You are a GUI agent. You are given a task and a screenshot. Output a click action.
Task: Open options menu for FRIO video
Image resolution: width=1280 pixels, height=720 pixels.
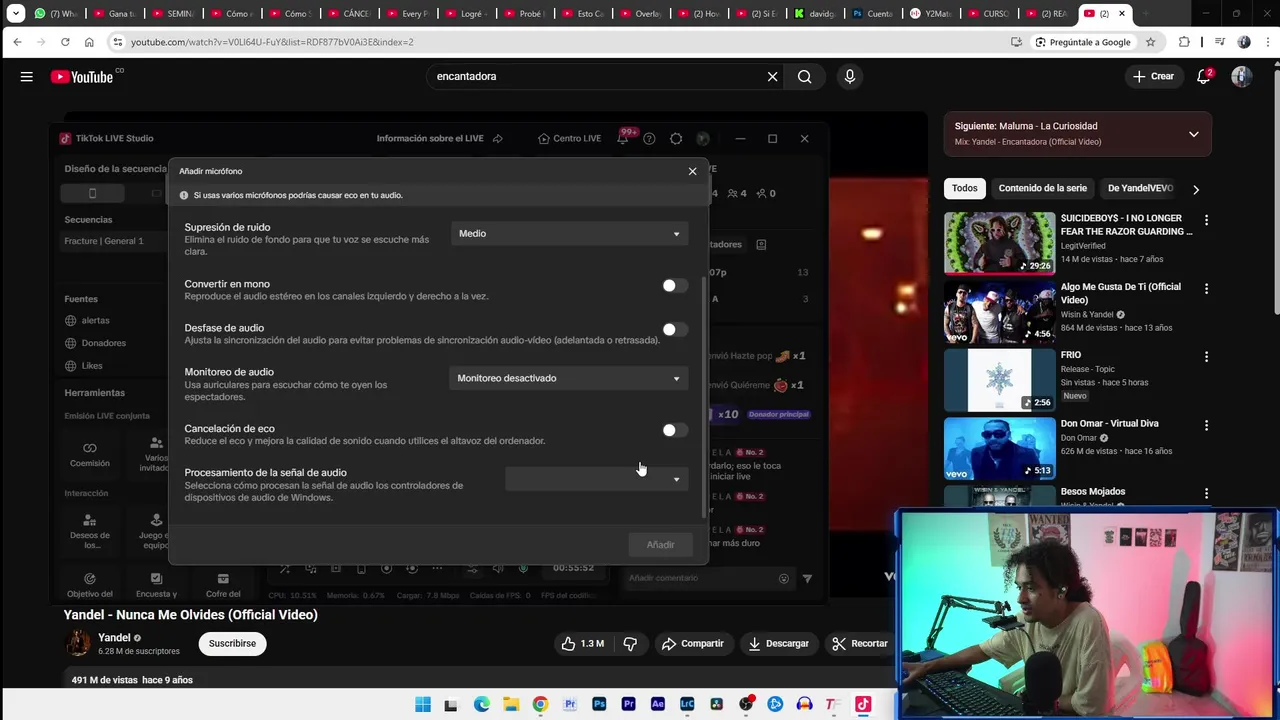[1206, 356]
